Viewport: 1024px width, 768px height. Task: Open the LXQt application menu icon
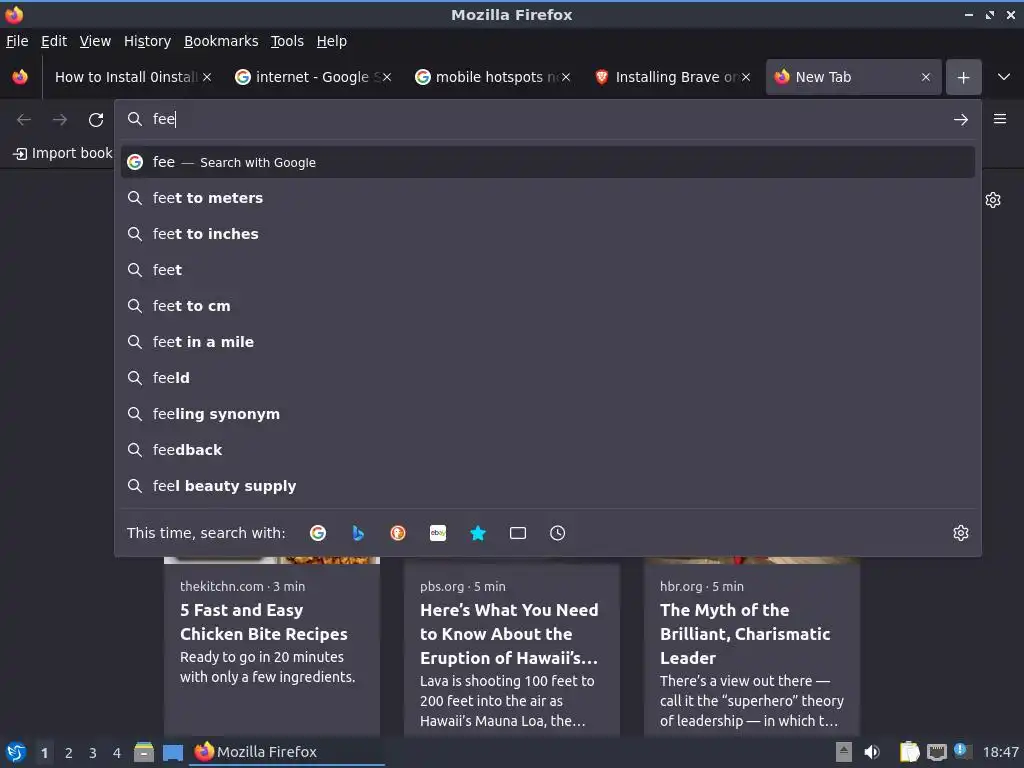(16, 752)
